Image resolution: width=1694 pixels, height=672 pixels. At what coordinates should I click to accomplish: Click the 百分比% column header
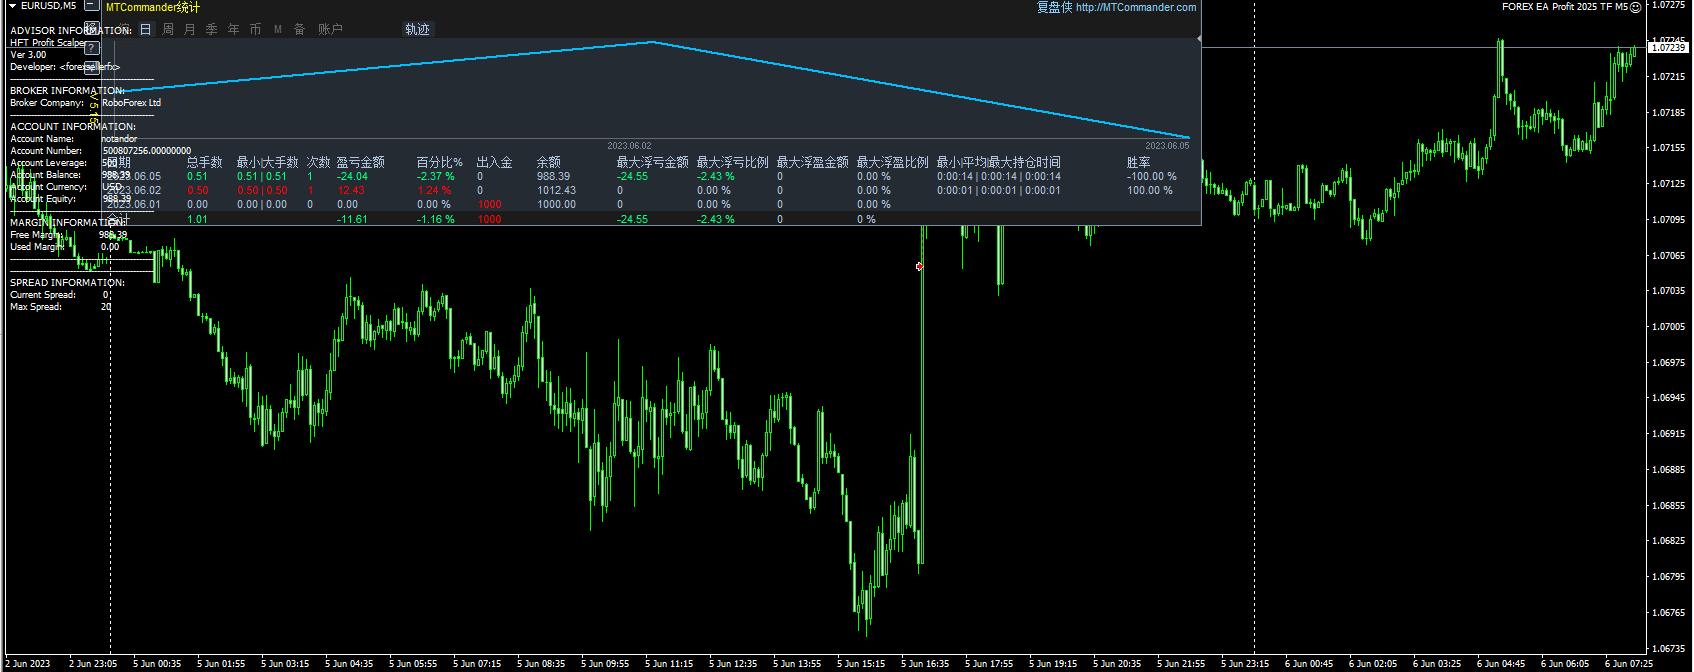tap(440, 162)
